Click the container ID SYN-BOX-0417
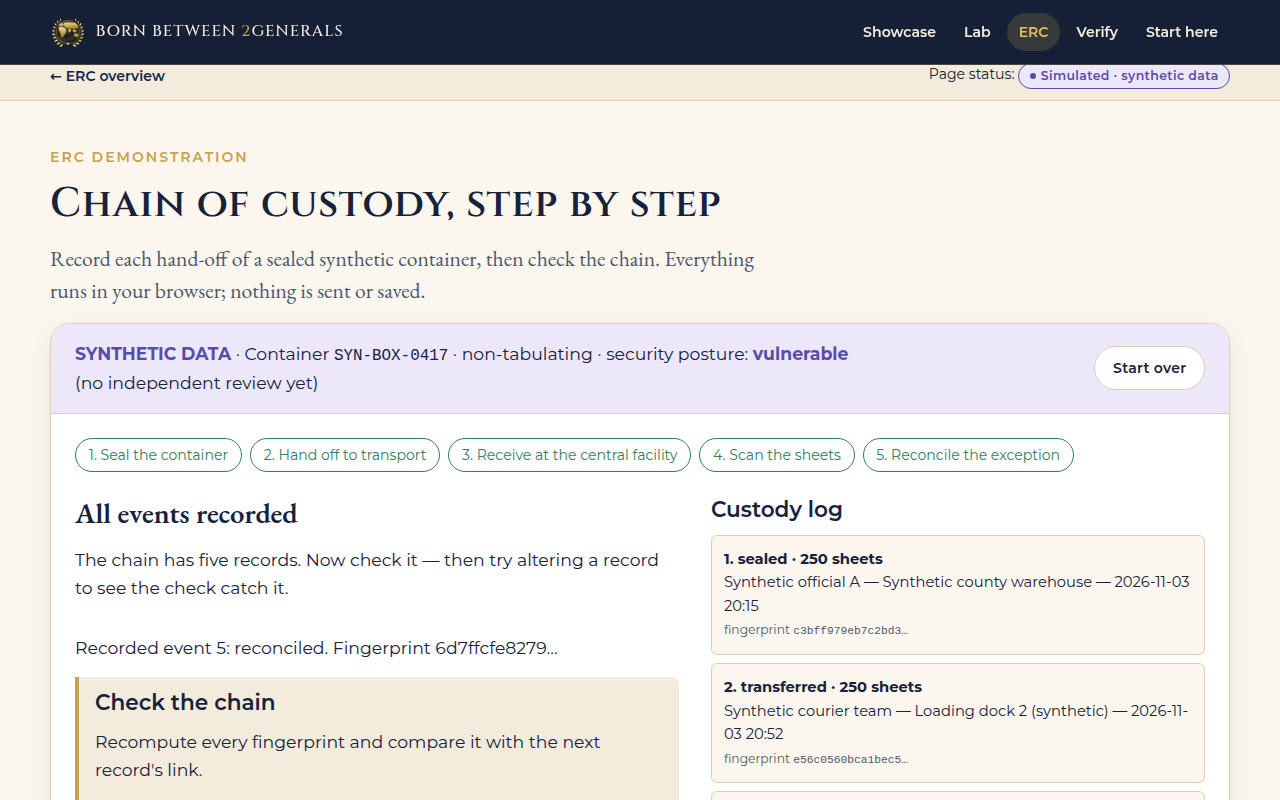 click(391, 355)
